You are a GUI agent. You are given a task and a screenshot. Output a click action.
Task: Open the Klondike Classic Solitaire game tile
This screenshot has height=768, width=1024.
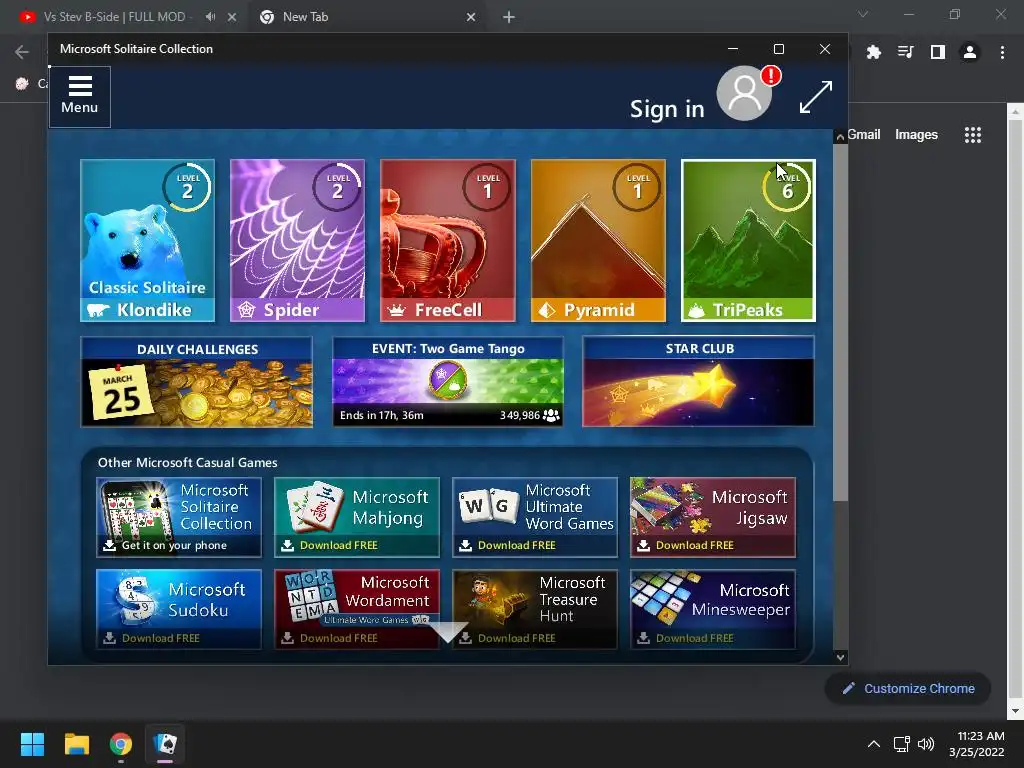pyautogui.click(x=147, y=240)
